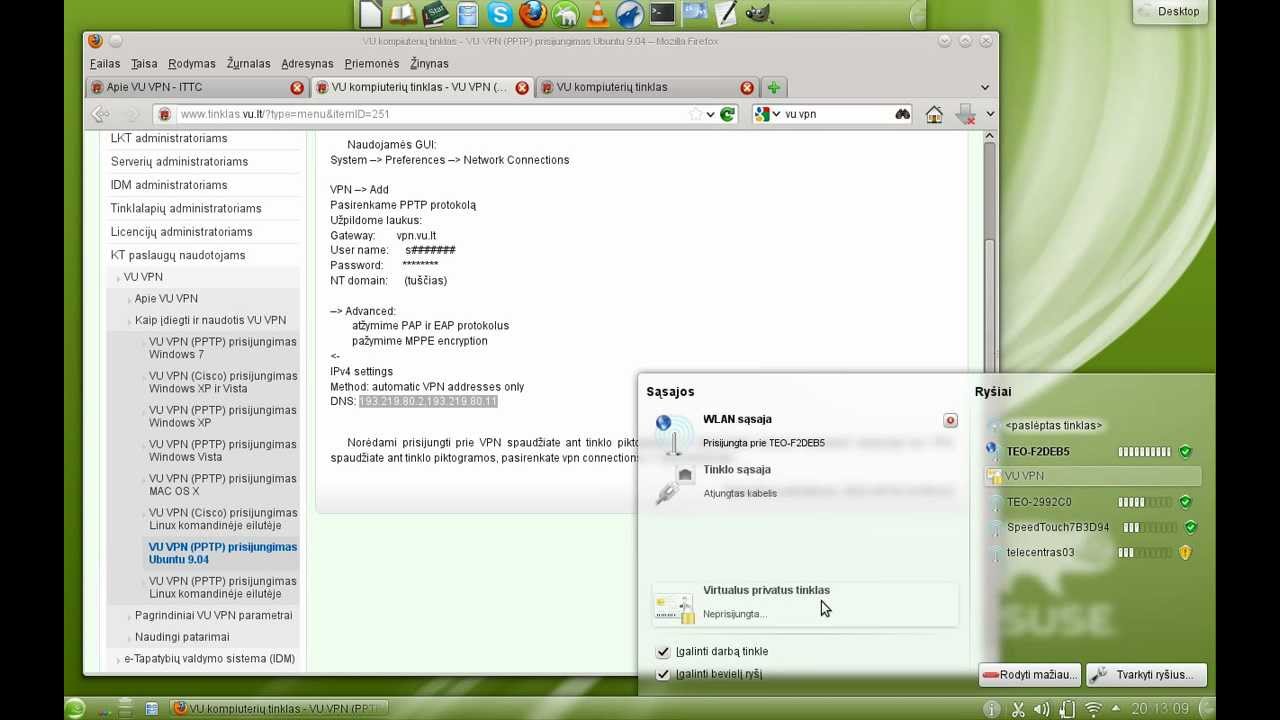Open the Priemonės menu
Viewport: 1280px width, 720px height.
point(371,63)
